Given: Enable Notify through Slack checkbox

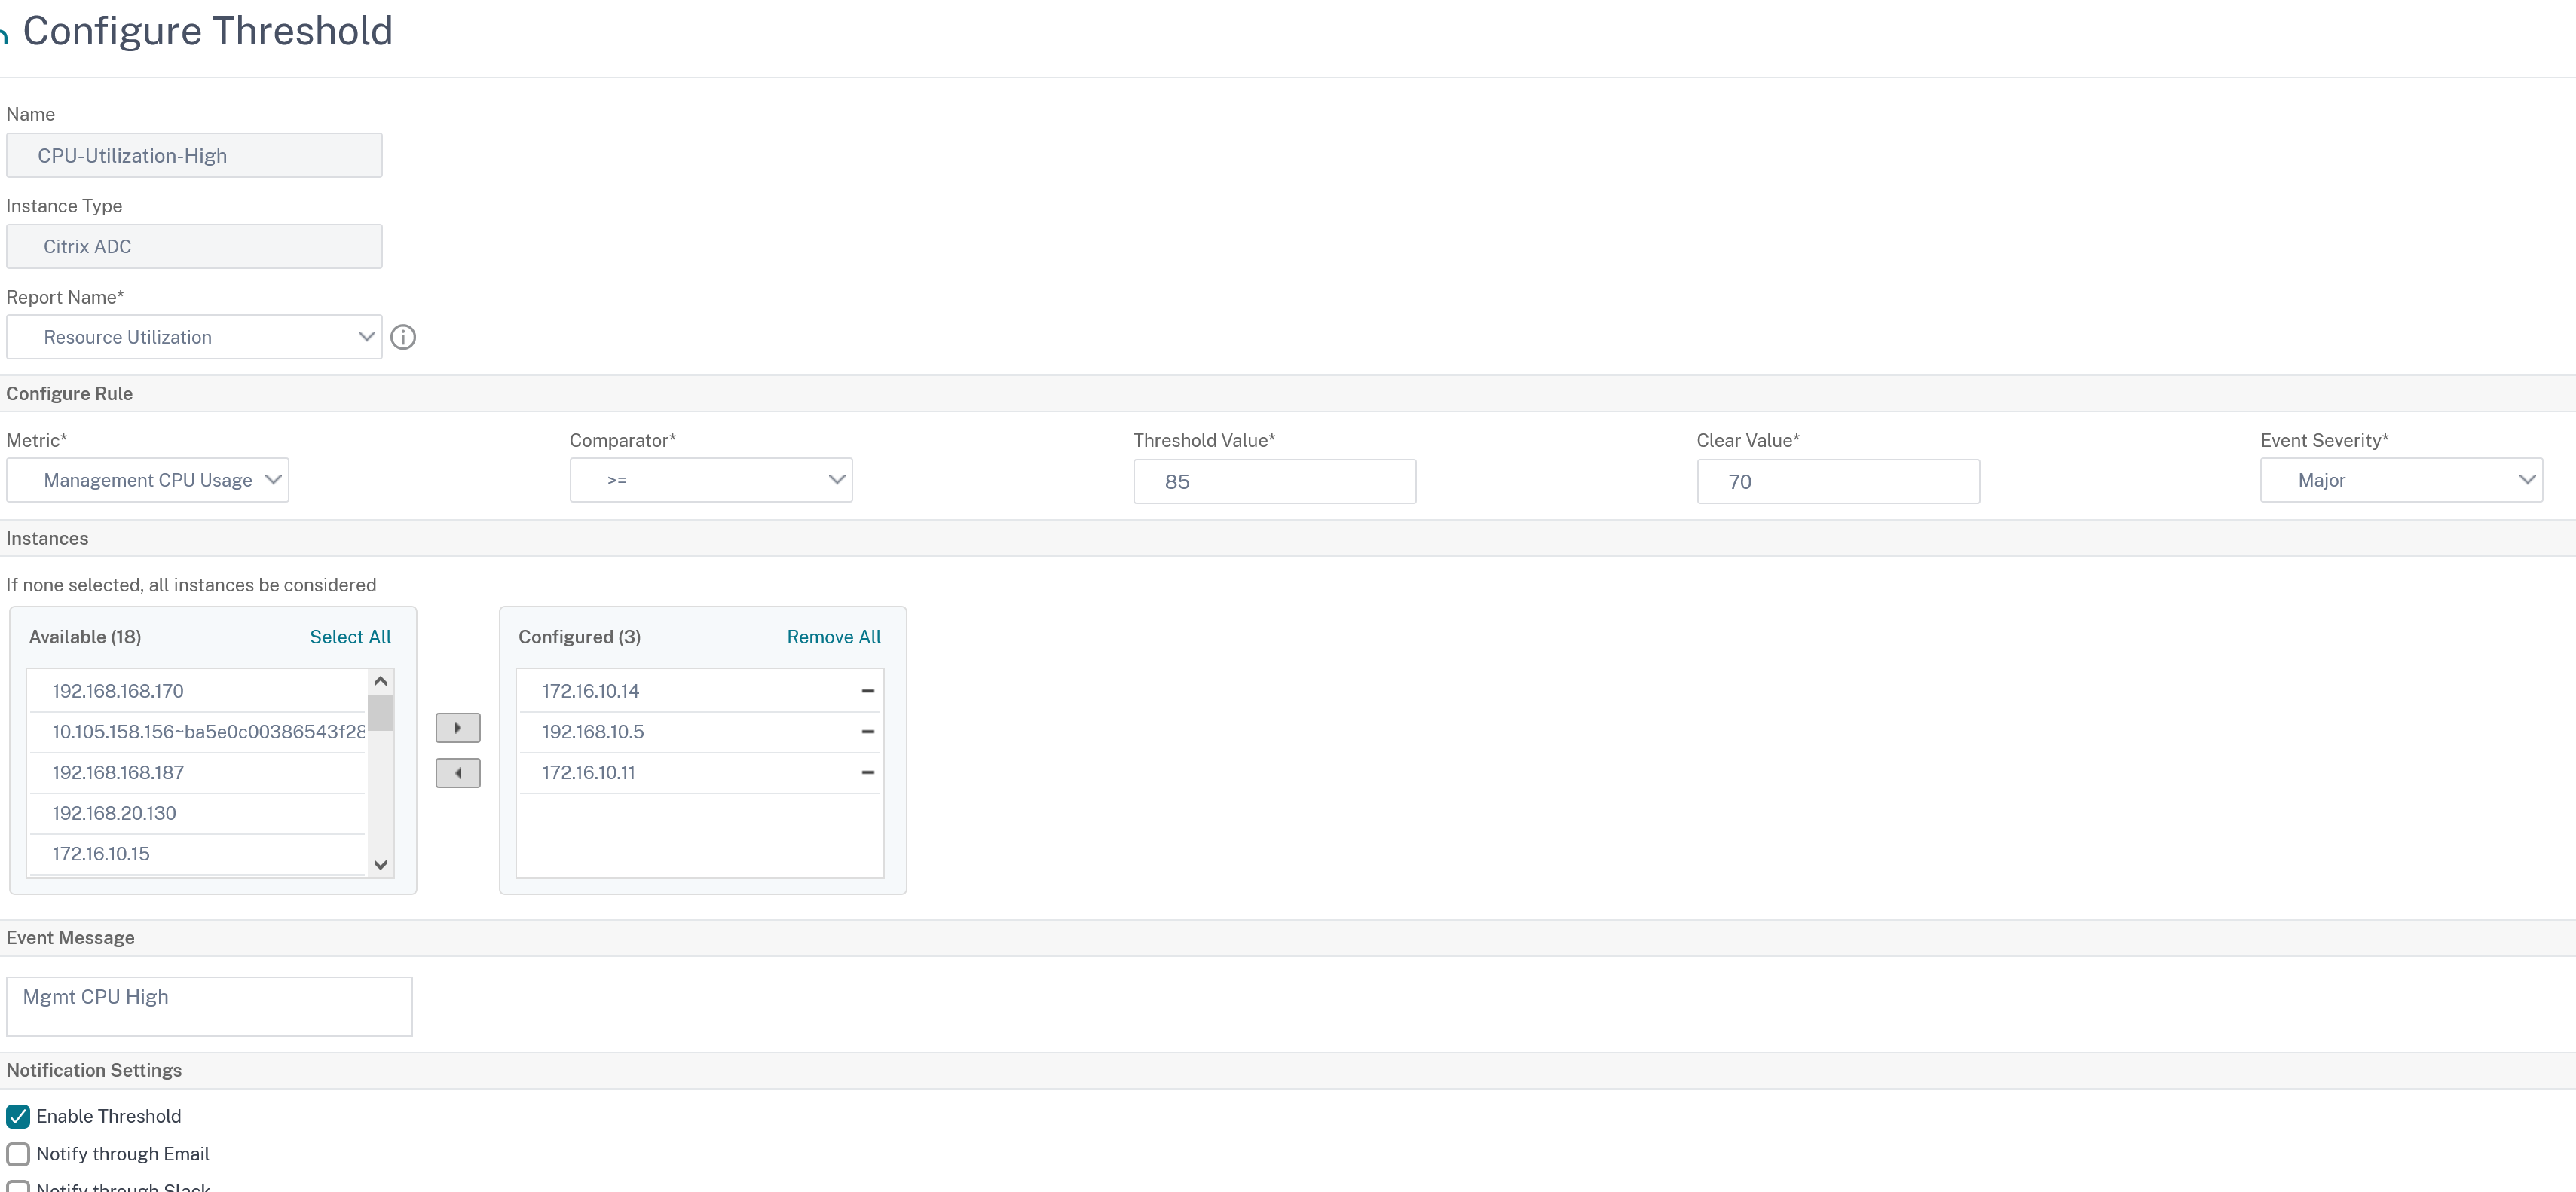Looking at the screenshot, I should click(x=18, y=1186).
